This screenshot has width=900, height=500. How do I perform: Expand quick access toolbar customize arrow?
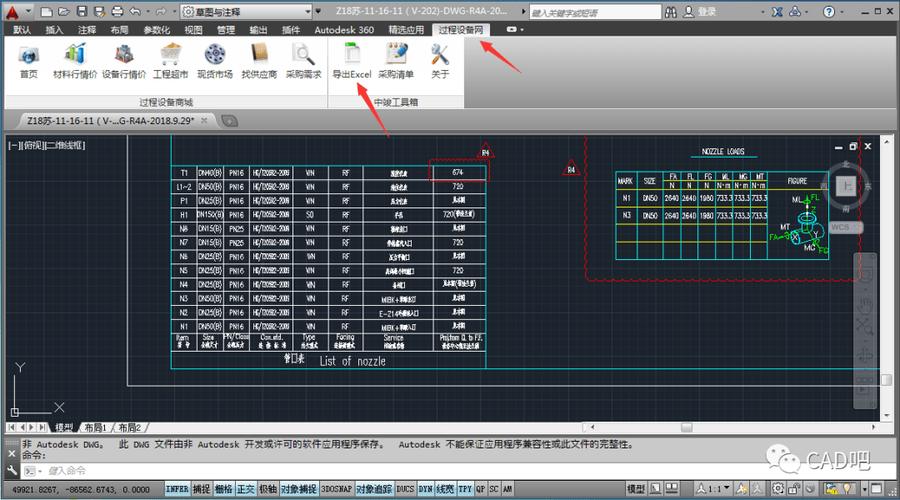coord(317,11)
